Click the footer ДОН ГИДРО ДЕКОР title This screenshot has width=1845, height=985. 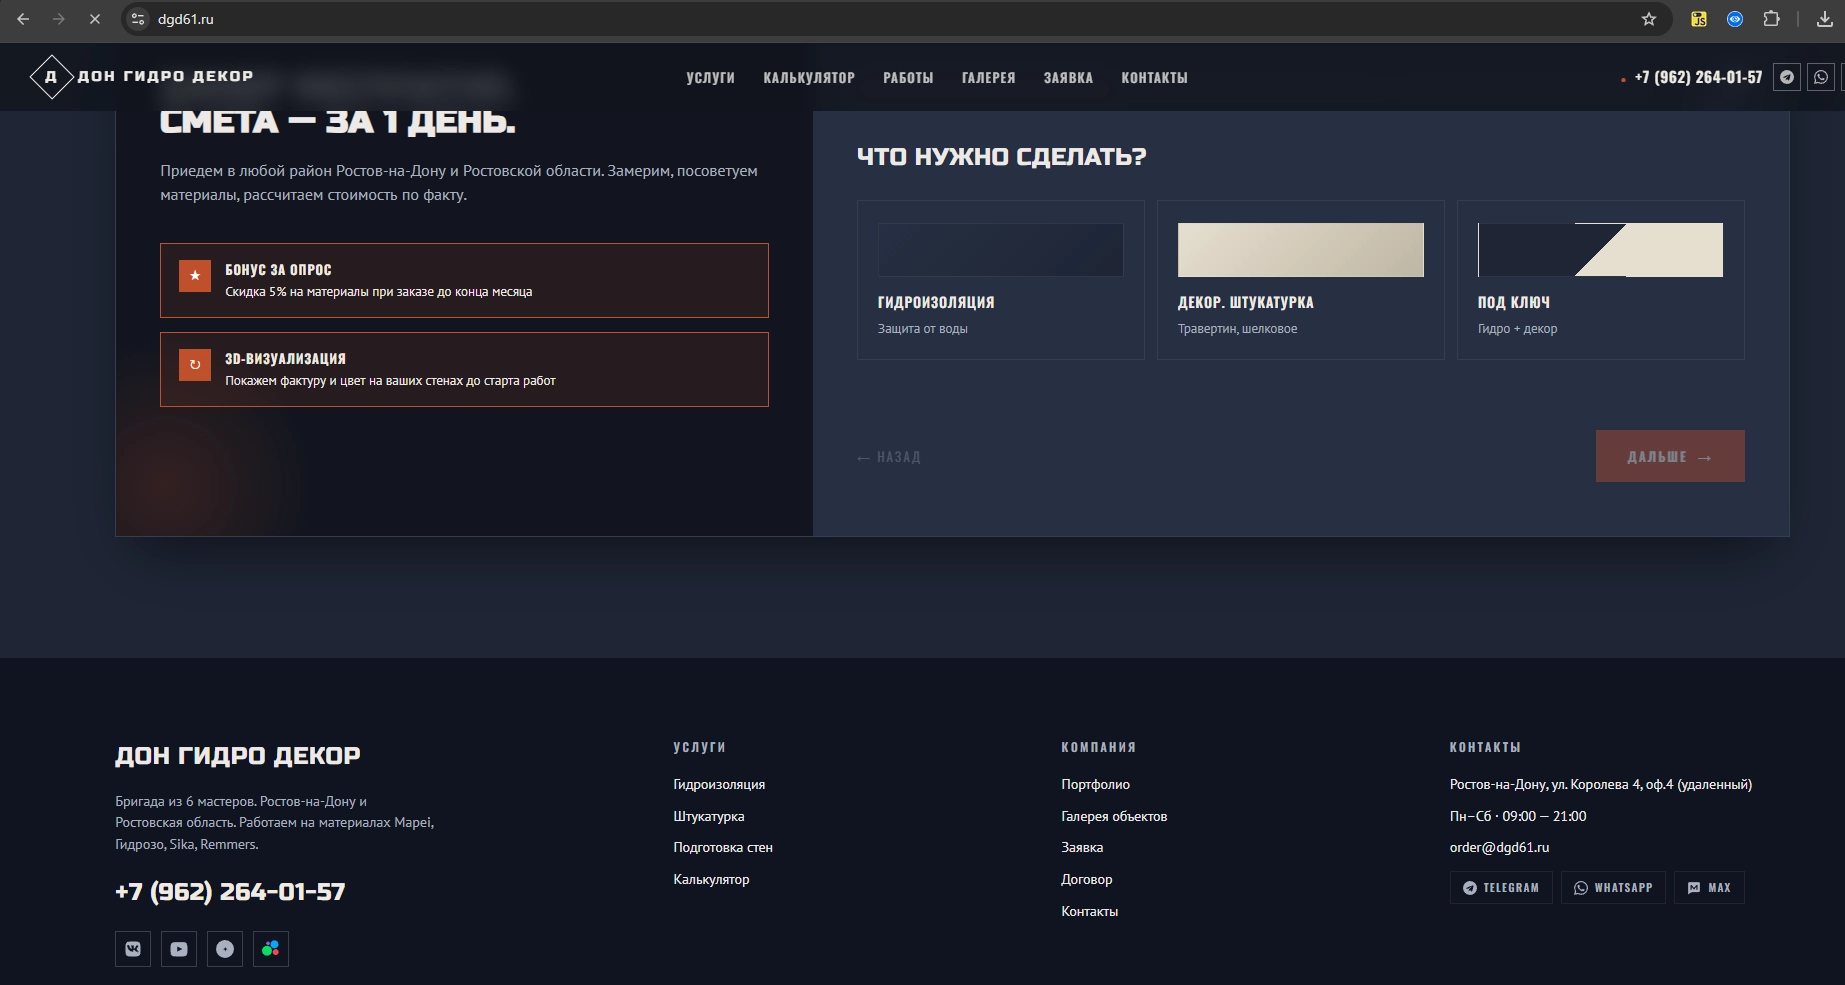[238, 756]
